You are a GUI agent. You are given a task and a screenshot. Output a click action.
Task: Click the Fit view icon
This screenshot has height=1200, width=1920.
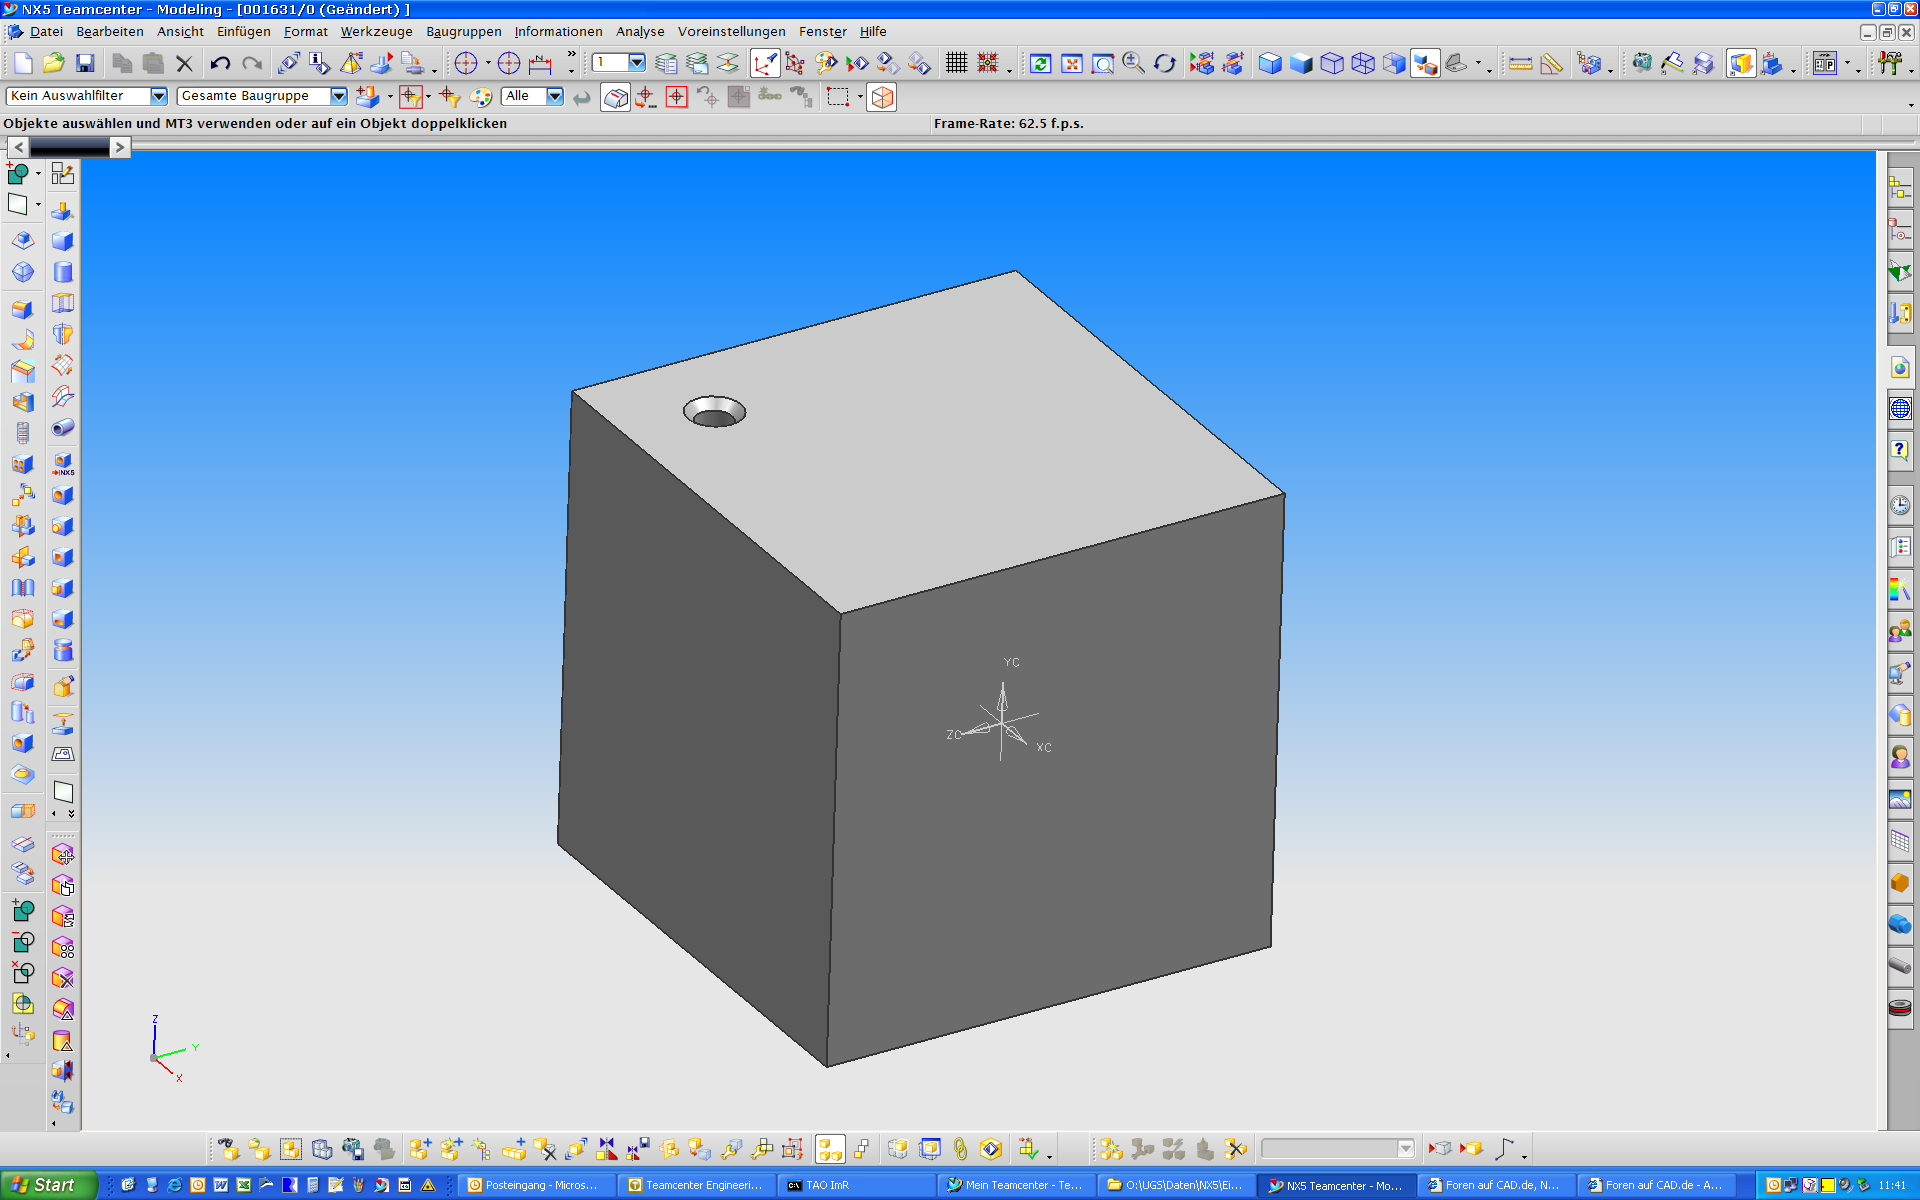[x=1072, y=64]
